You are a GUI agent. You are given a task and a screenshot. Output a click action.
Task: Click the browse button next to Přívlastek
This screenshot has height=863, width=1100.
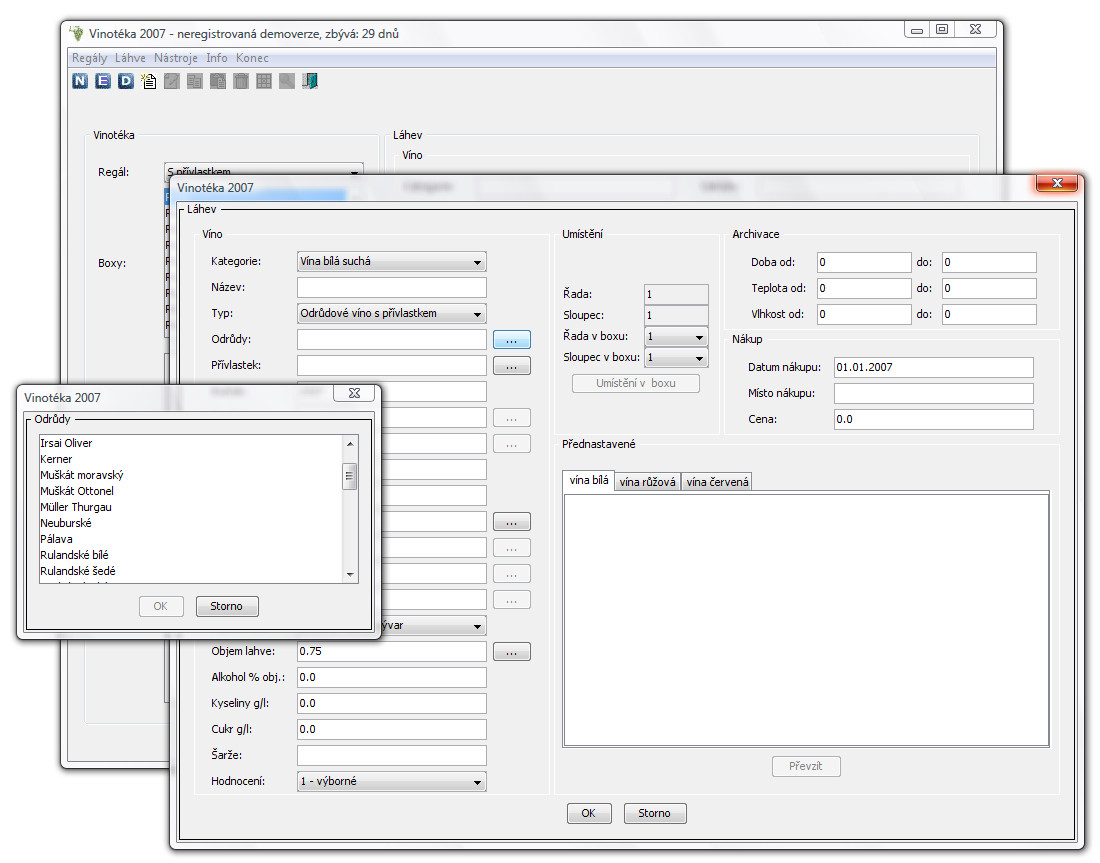[x=511, y=366]
